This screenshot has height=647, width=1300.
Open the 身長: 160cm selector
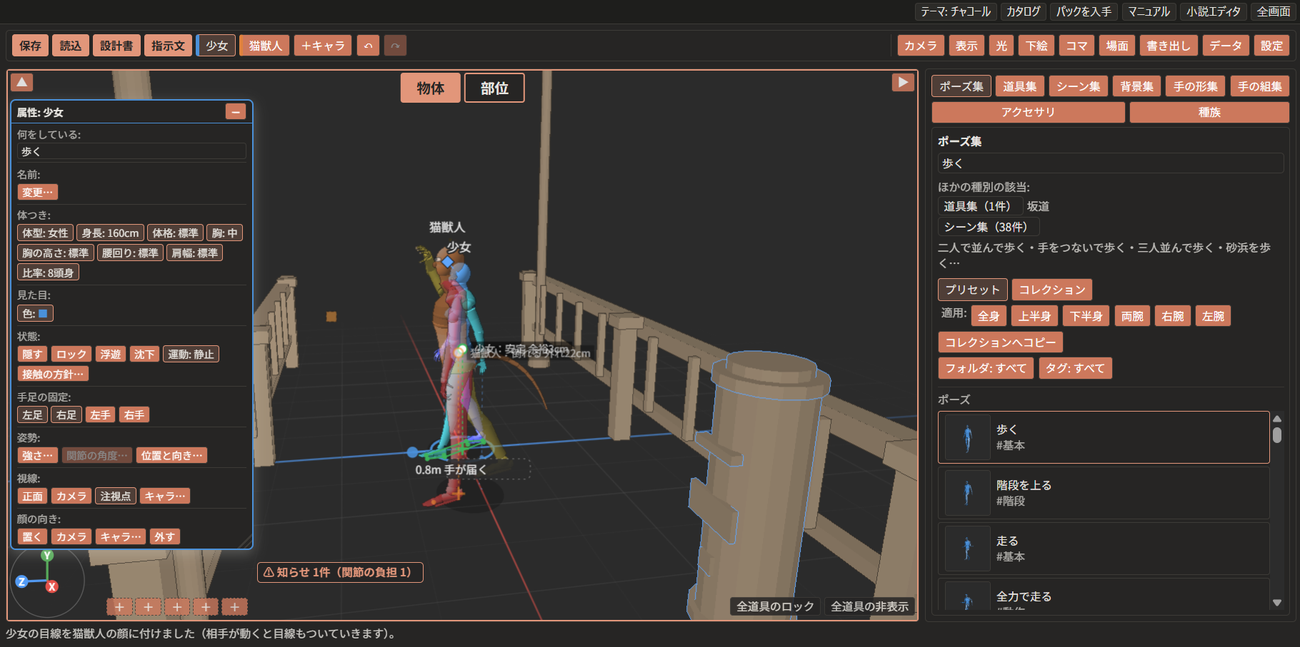click(x=111, y=233)
